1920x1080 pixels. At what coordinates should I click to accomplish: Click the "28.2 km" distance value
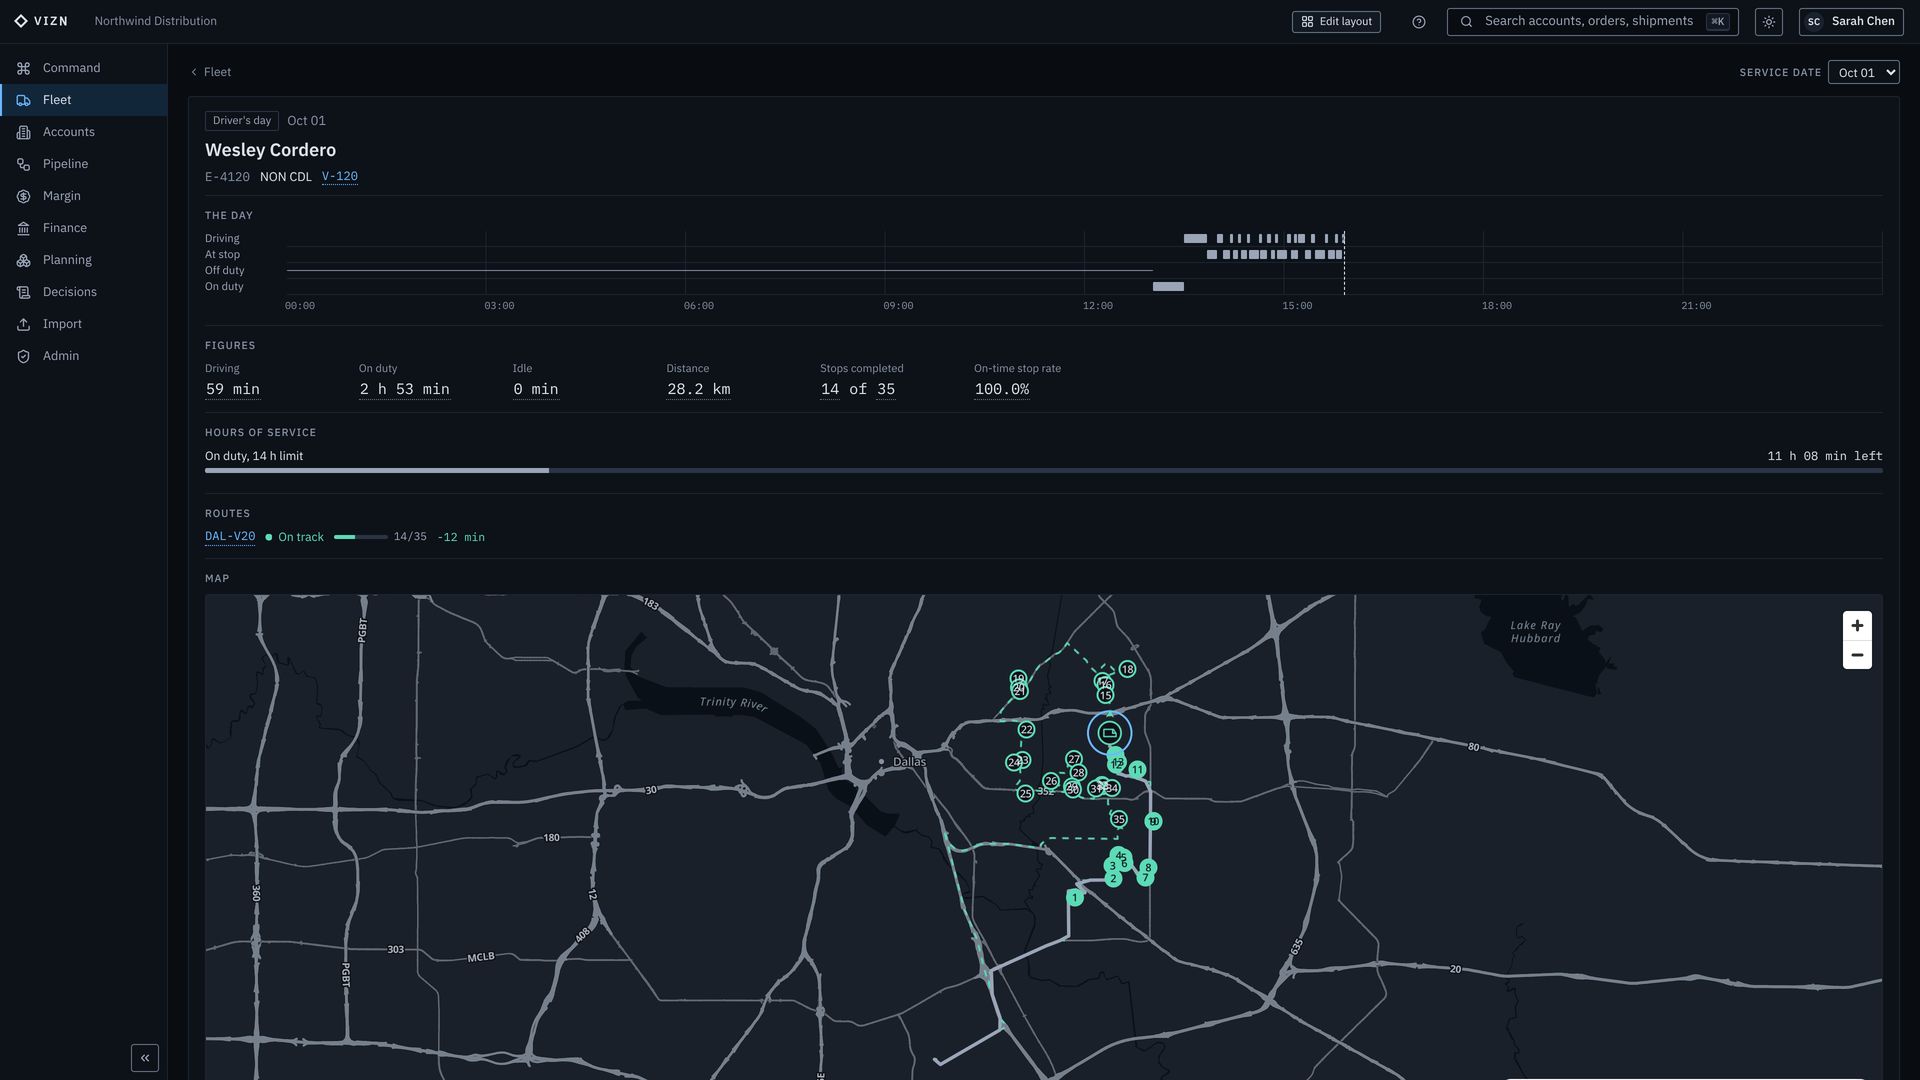(x=699, y=390)
